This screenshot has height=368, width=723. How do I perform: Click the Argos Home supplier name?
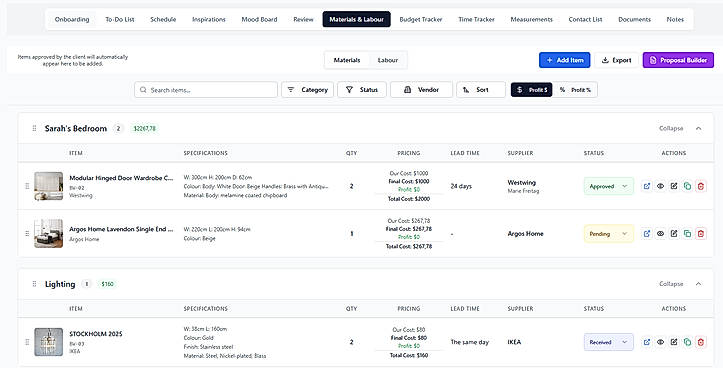[x=525, y=234]
